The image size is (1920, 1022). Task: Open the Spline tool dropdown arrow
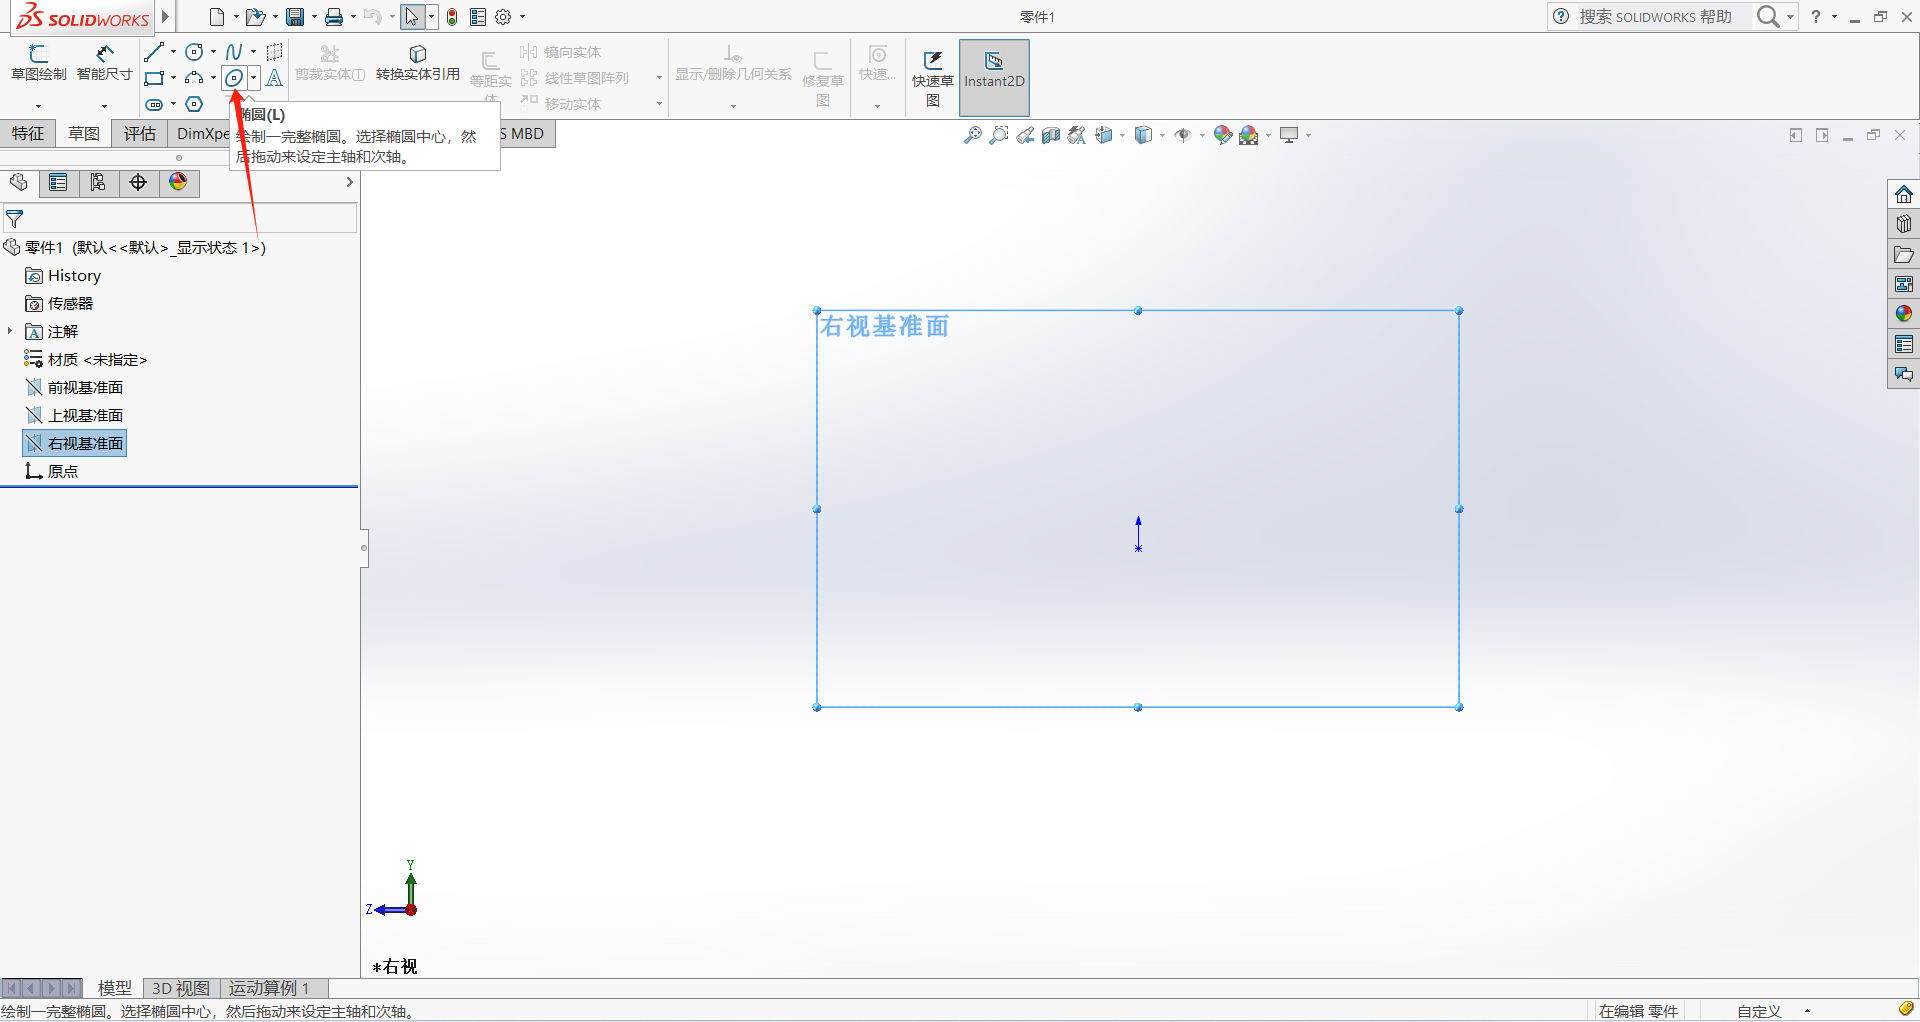(253, 52)
